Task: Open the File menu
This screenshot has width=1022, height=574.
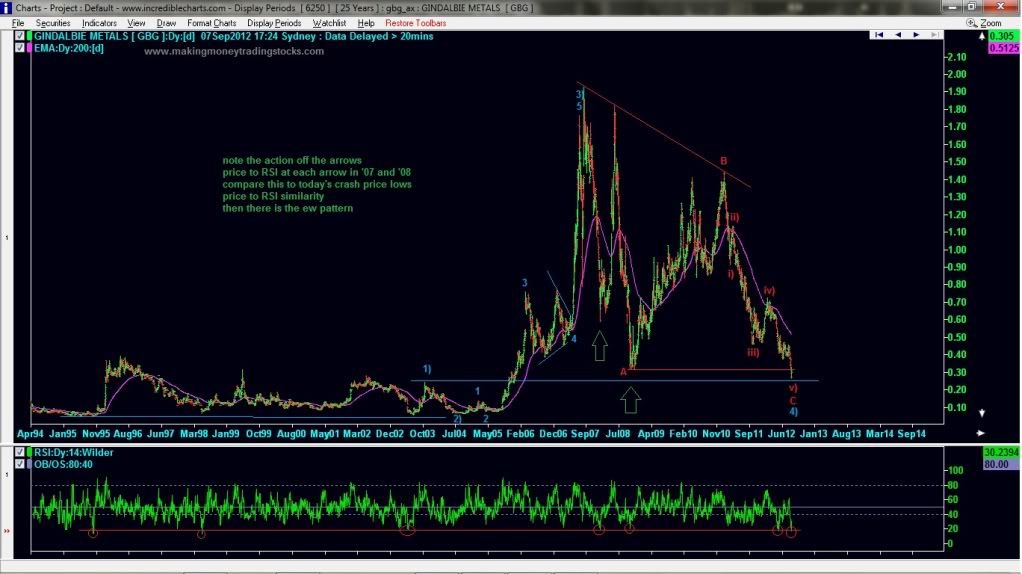Action: pos(18,23)
